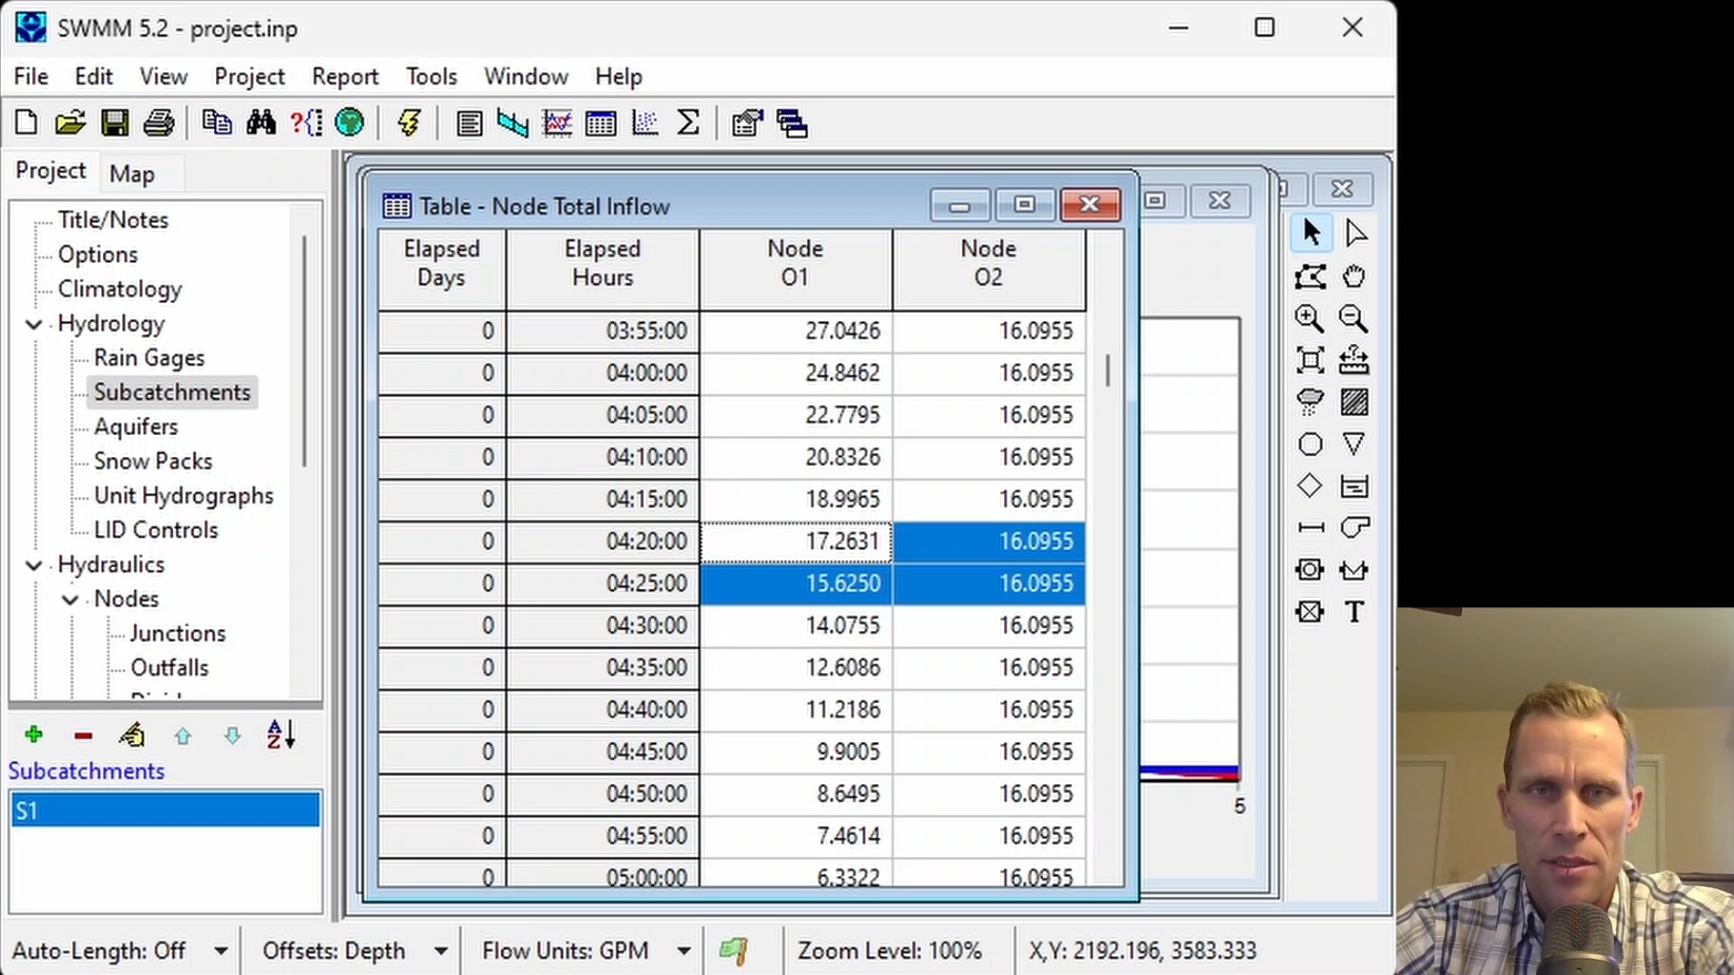The width and height of the screenshot is (1734, 975).
Task: Choose the Select Region tool
Action: [1311, 276]
